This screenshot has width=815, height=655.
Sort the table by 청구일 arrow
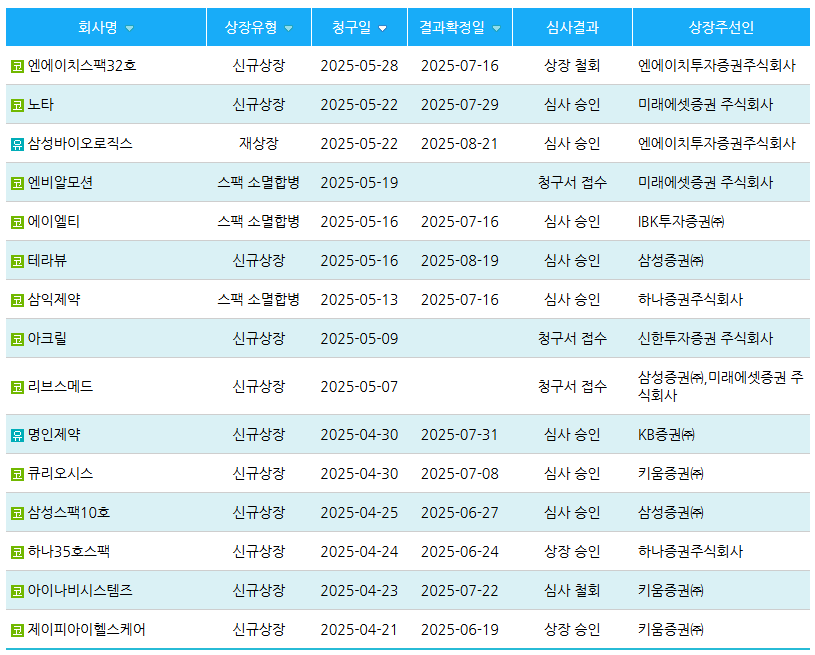click(x=382, y=28)
